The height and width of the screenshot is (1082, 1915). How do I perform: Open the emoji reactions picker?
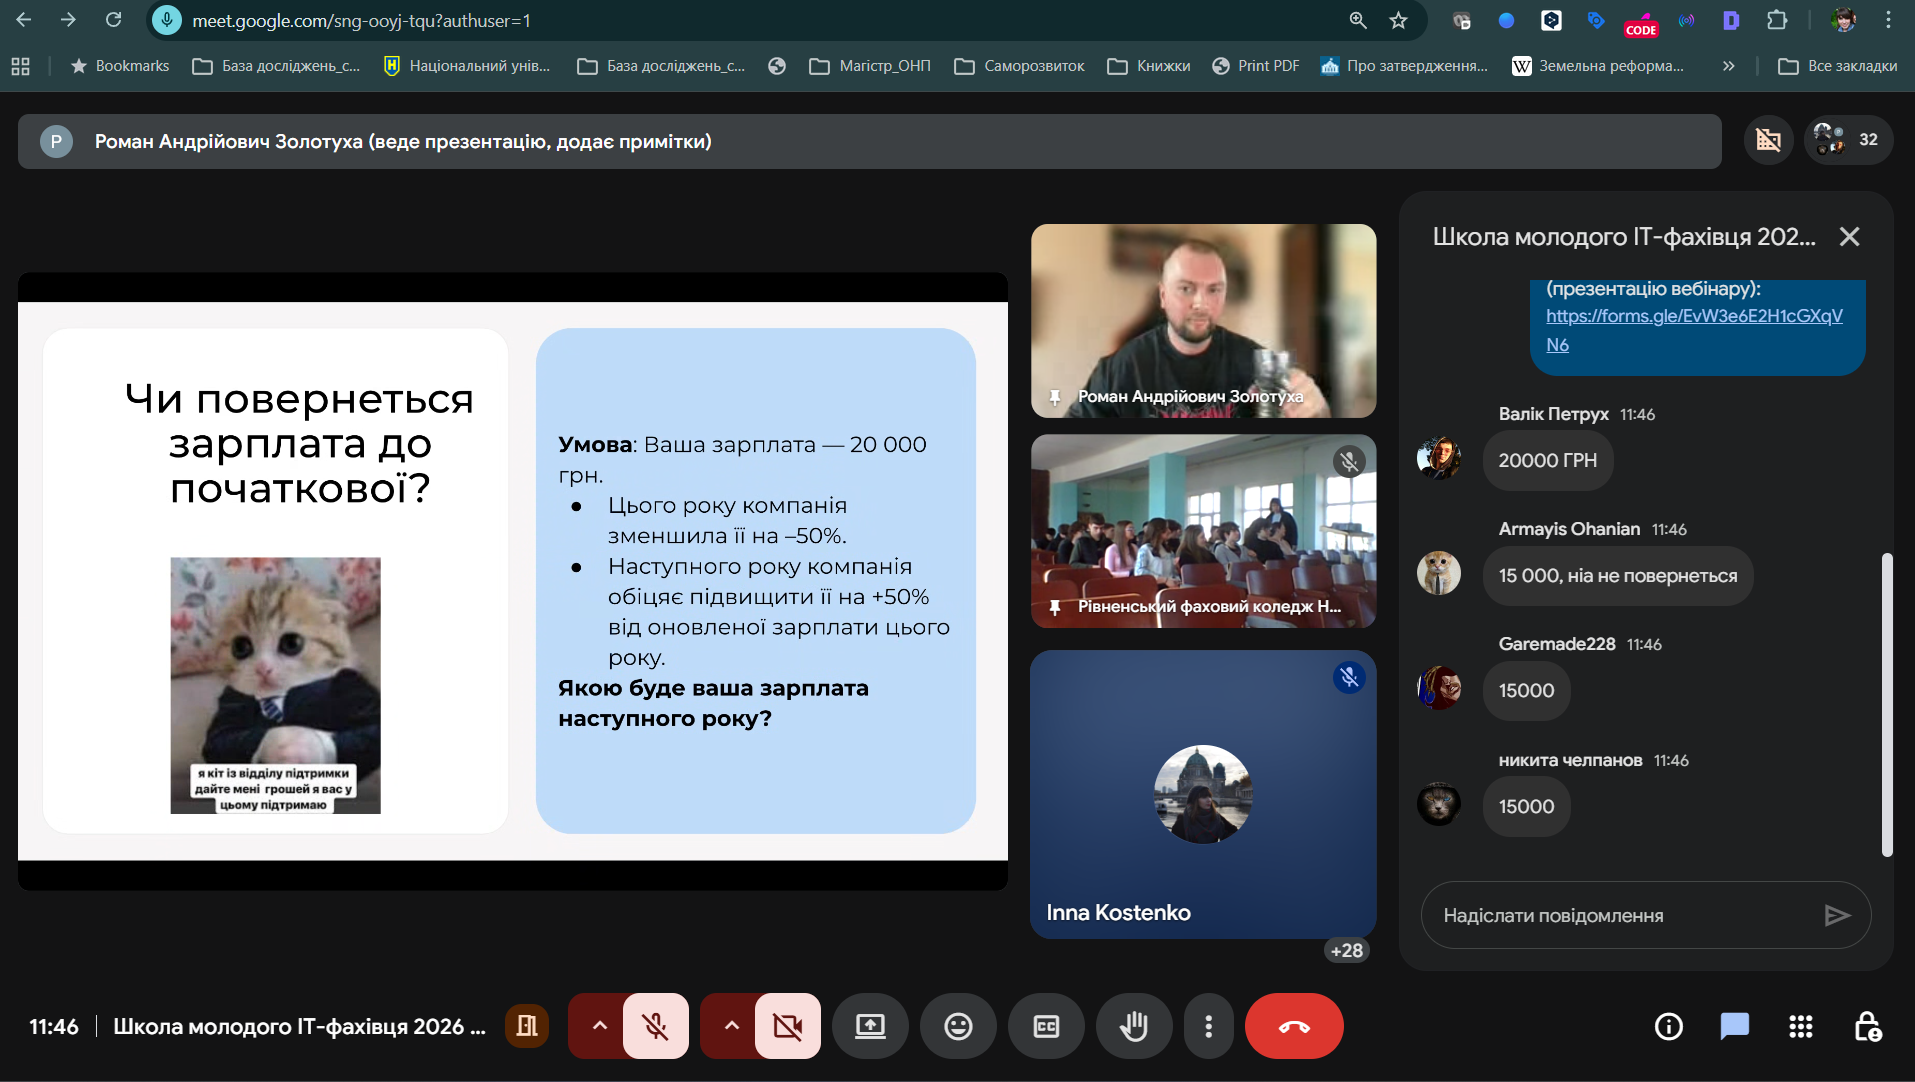958,1026
